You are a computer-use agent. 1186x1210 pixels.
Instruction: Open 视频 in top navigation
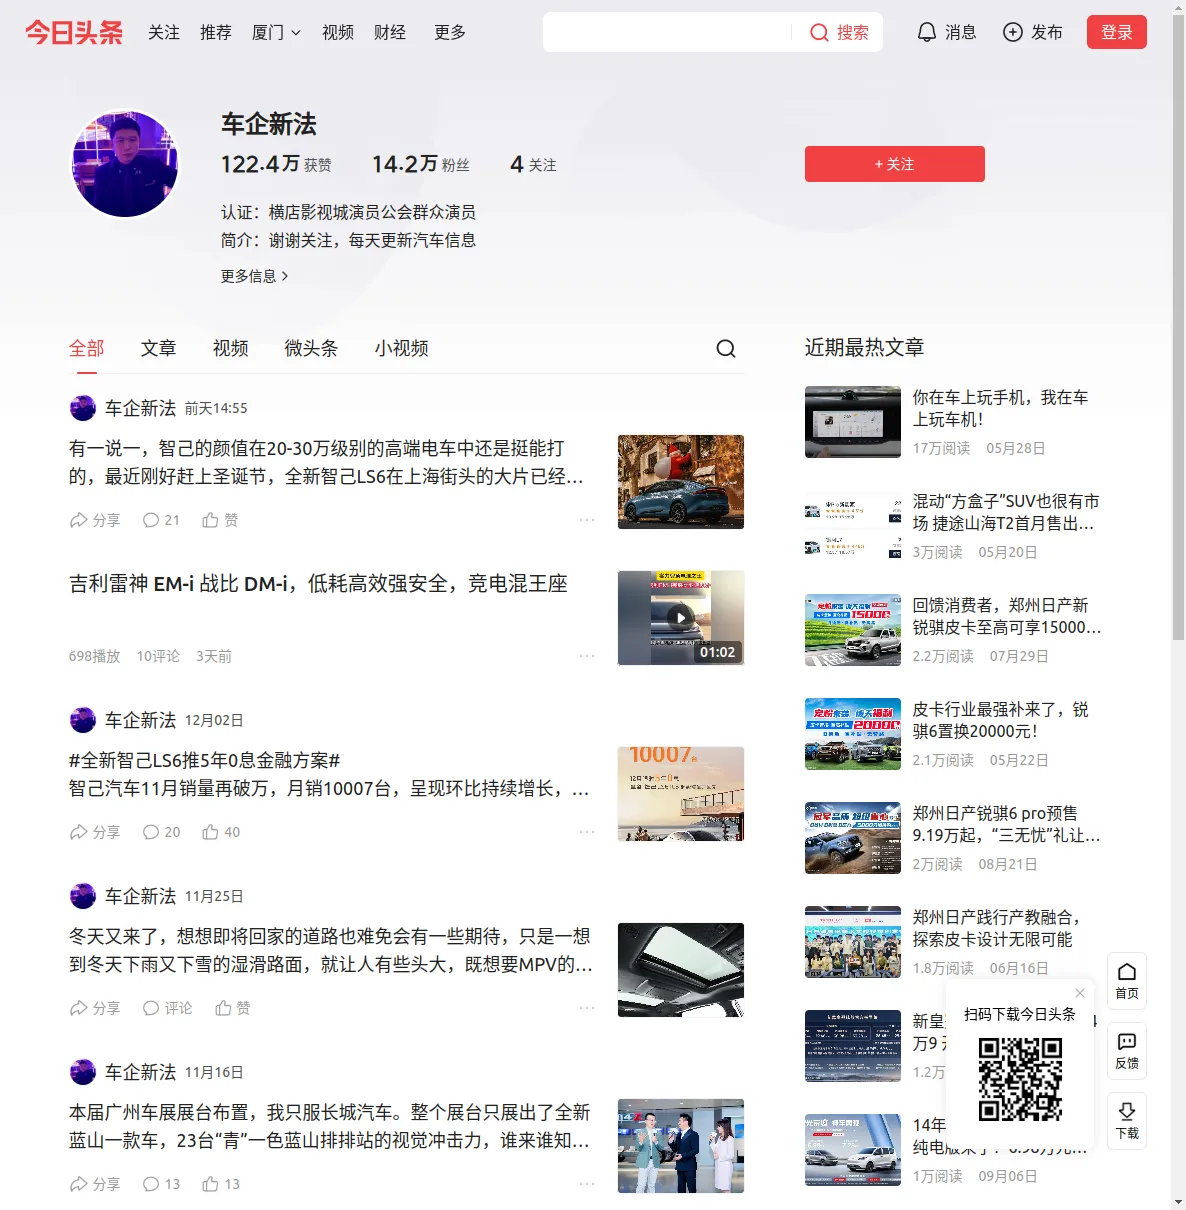pyautogui.click(x=338, y=32)
